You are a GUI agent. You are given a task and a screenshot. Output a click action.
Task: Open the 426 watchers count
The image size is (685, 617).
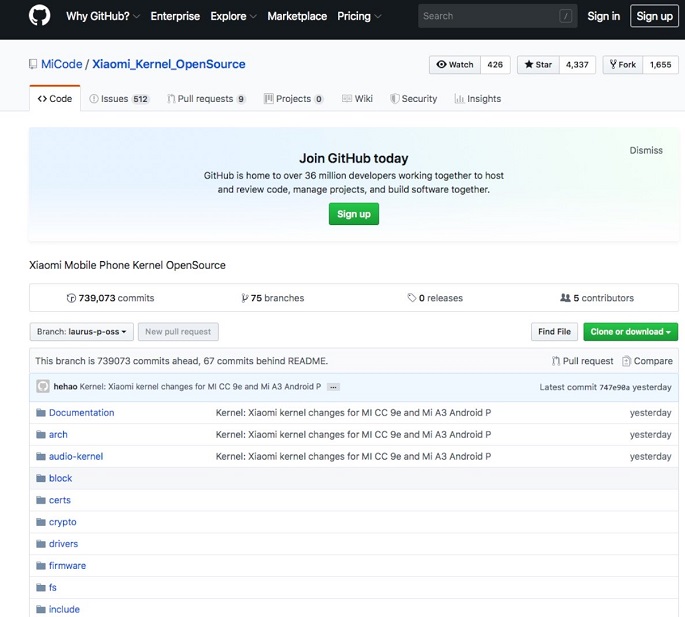495,65
